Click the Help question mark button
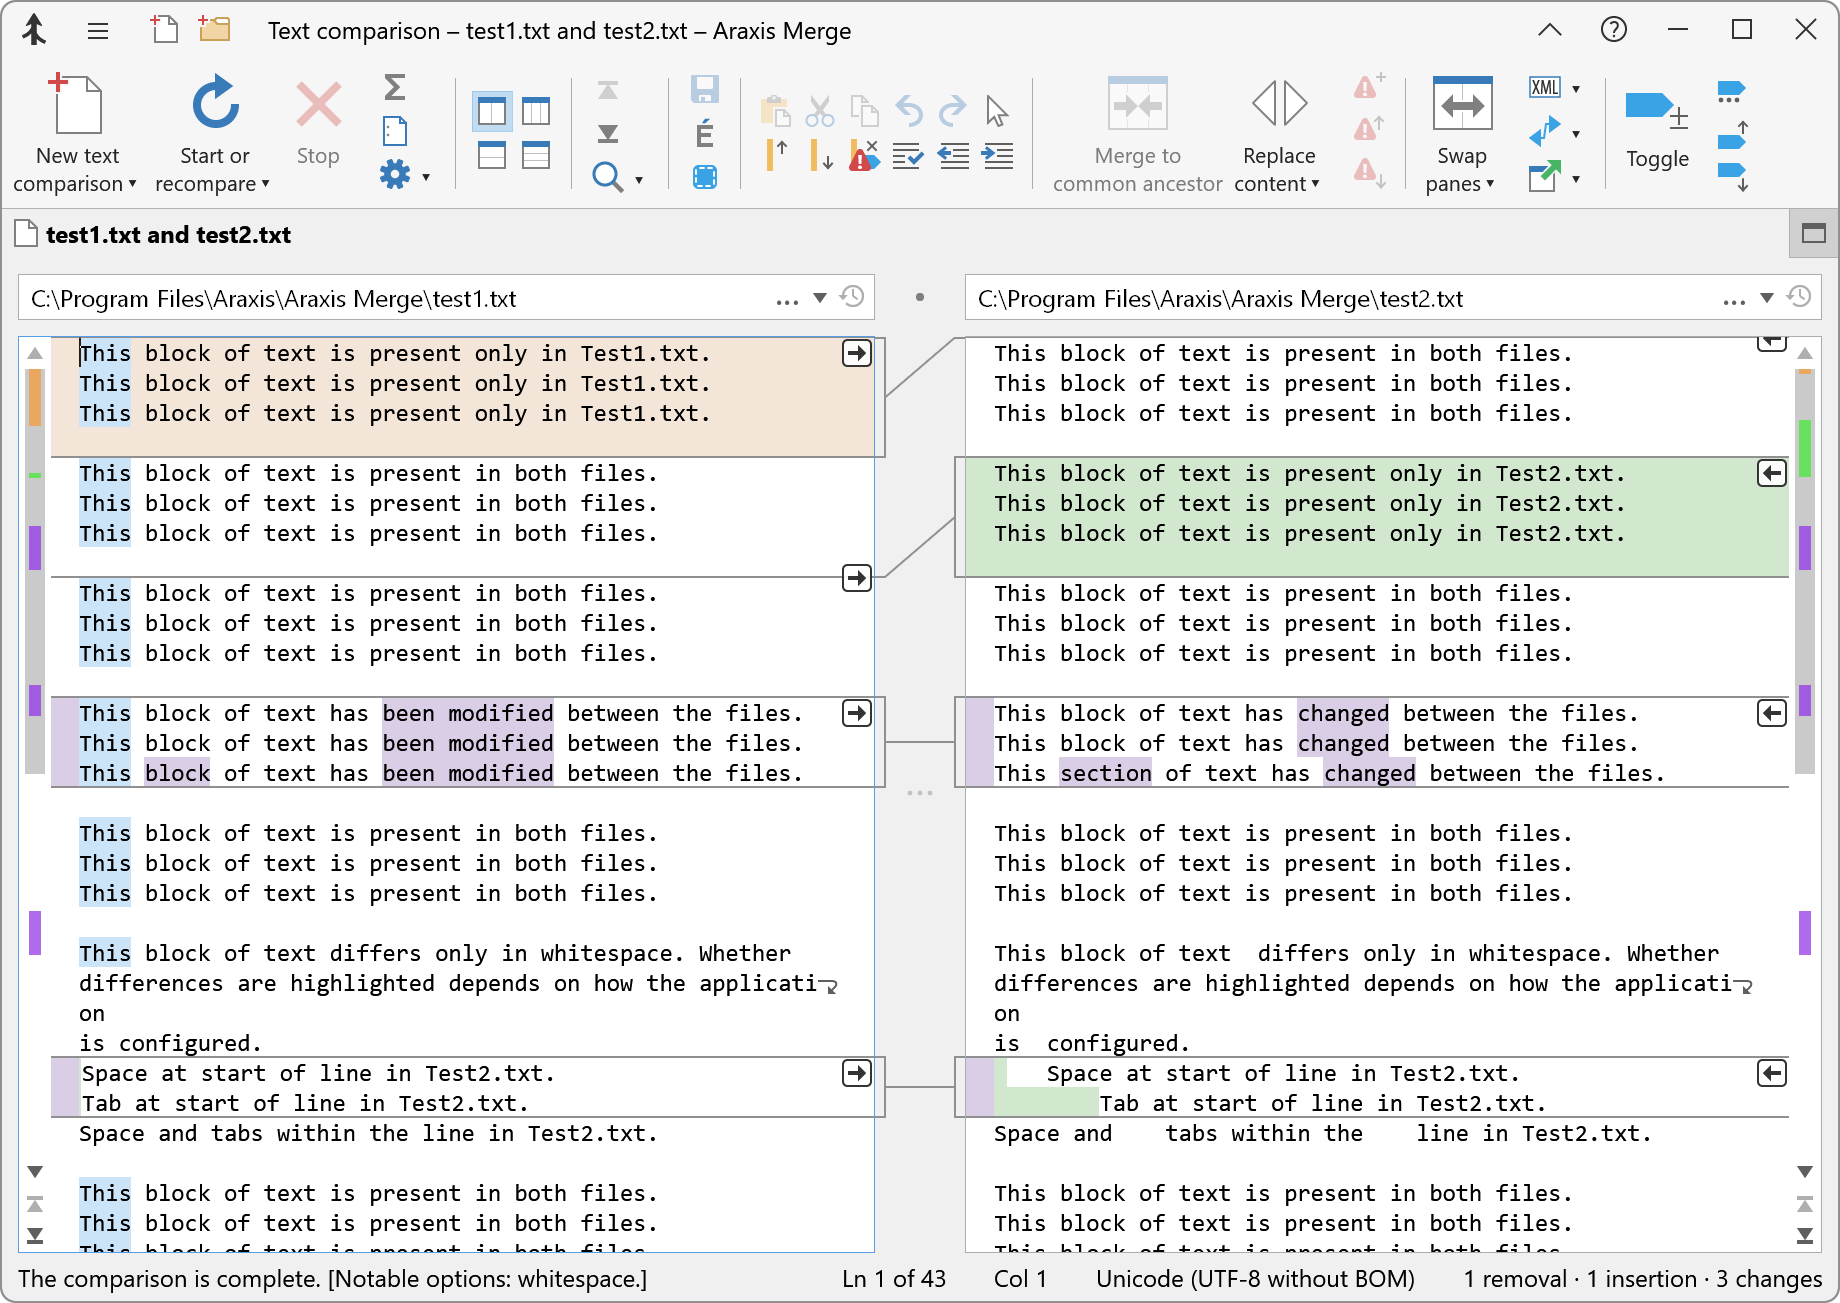 (1613, 29)
